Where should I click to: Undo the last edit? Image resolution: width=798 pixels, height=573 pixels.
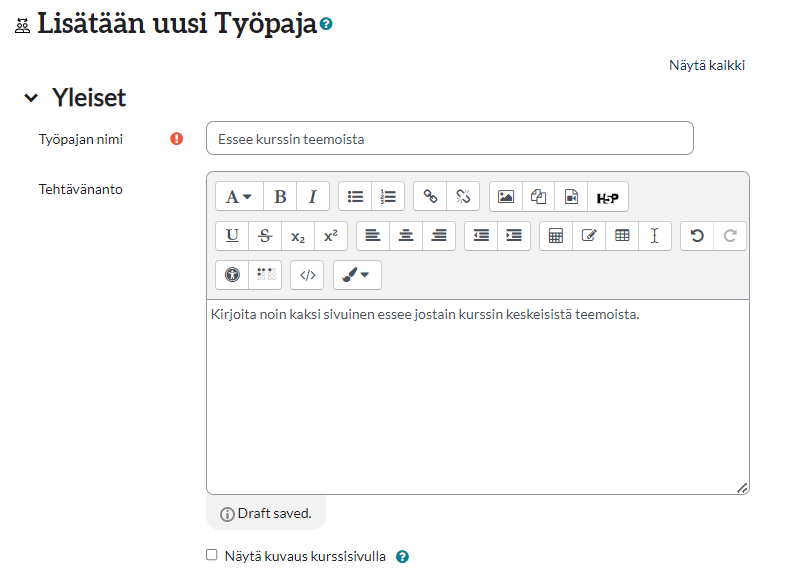tap(697, 236)
